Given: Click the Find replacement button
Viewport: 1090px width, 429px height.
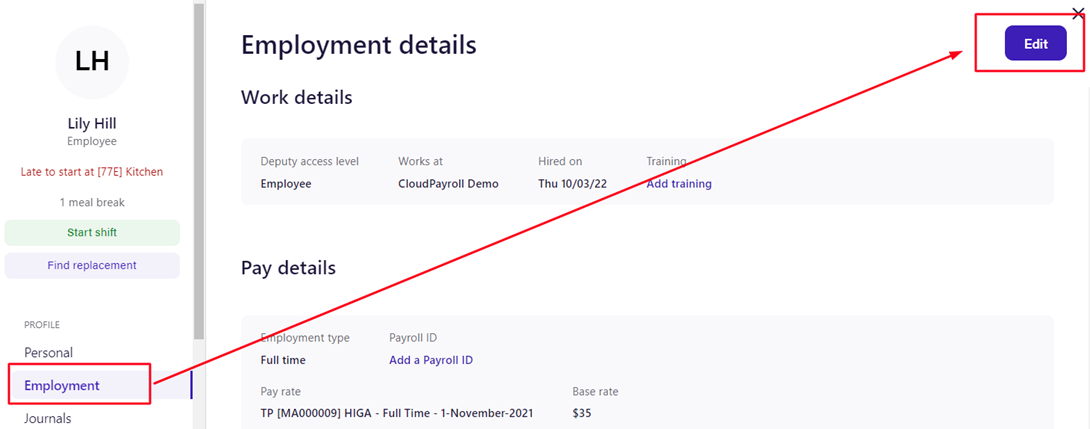Looking at the screenshot, I should (x=92, y=266).
